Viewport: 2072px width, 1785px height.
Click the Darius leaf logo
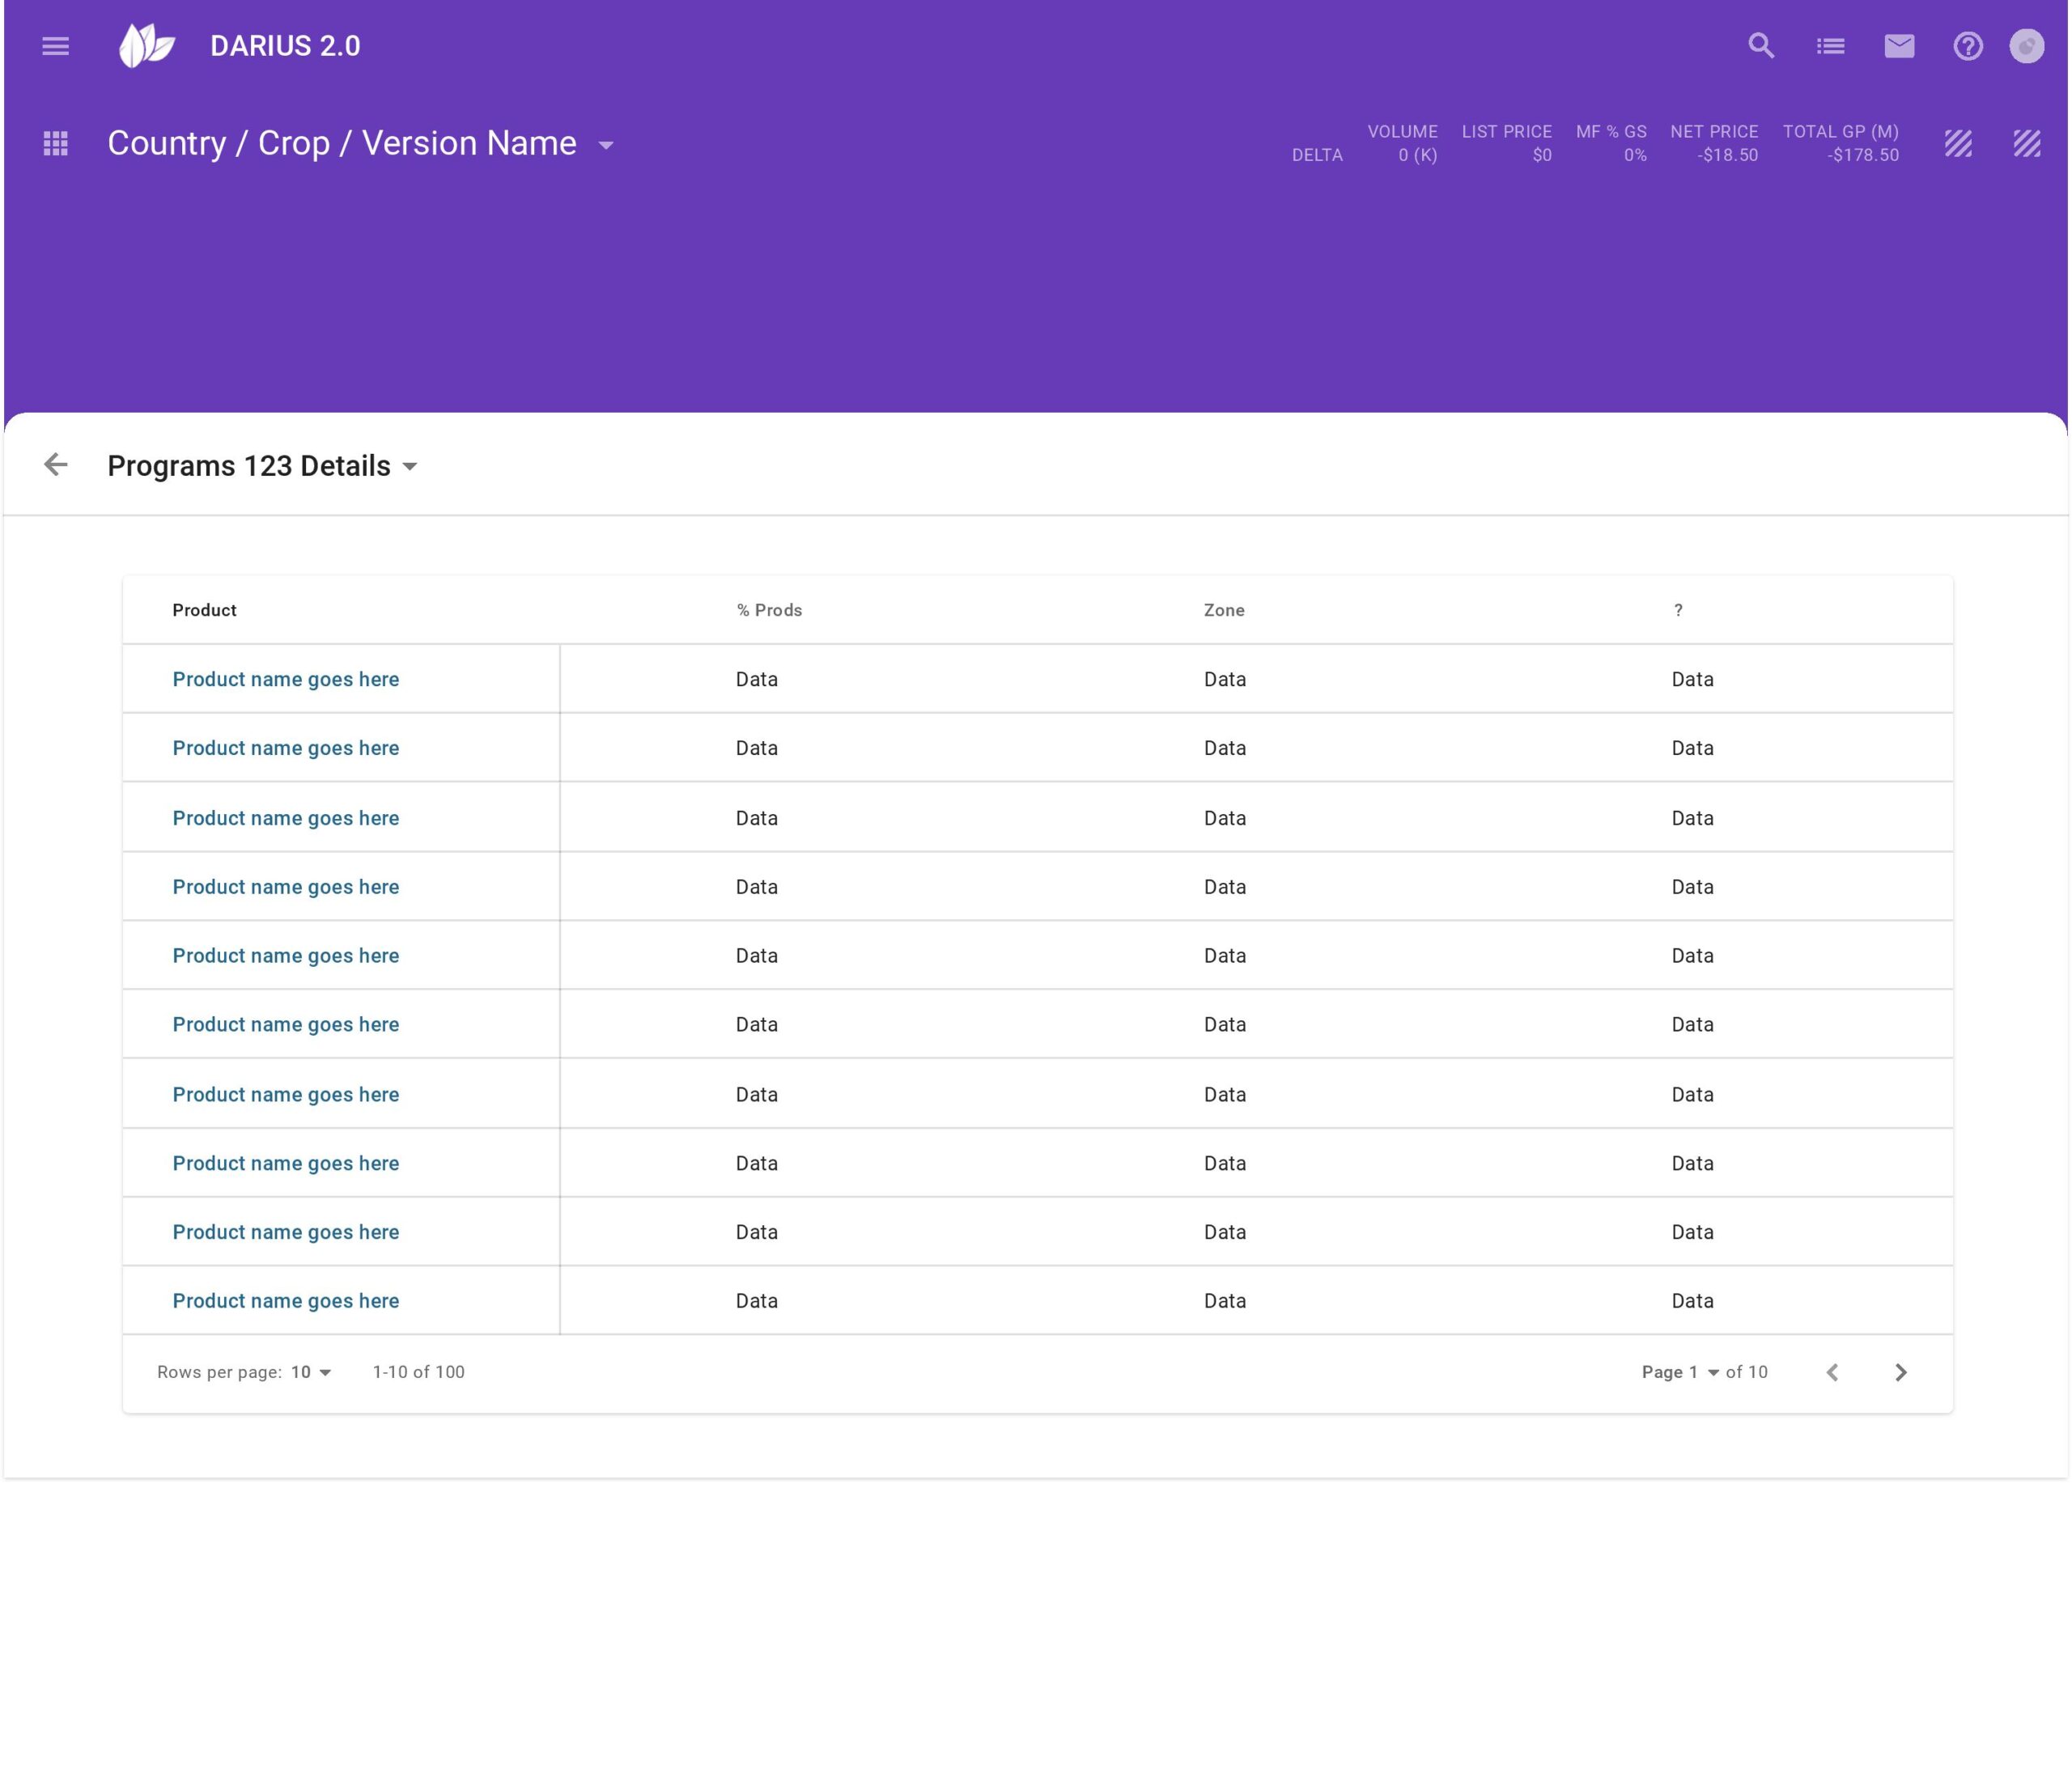point(146,46)
